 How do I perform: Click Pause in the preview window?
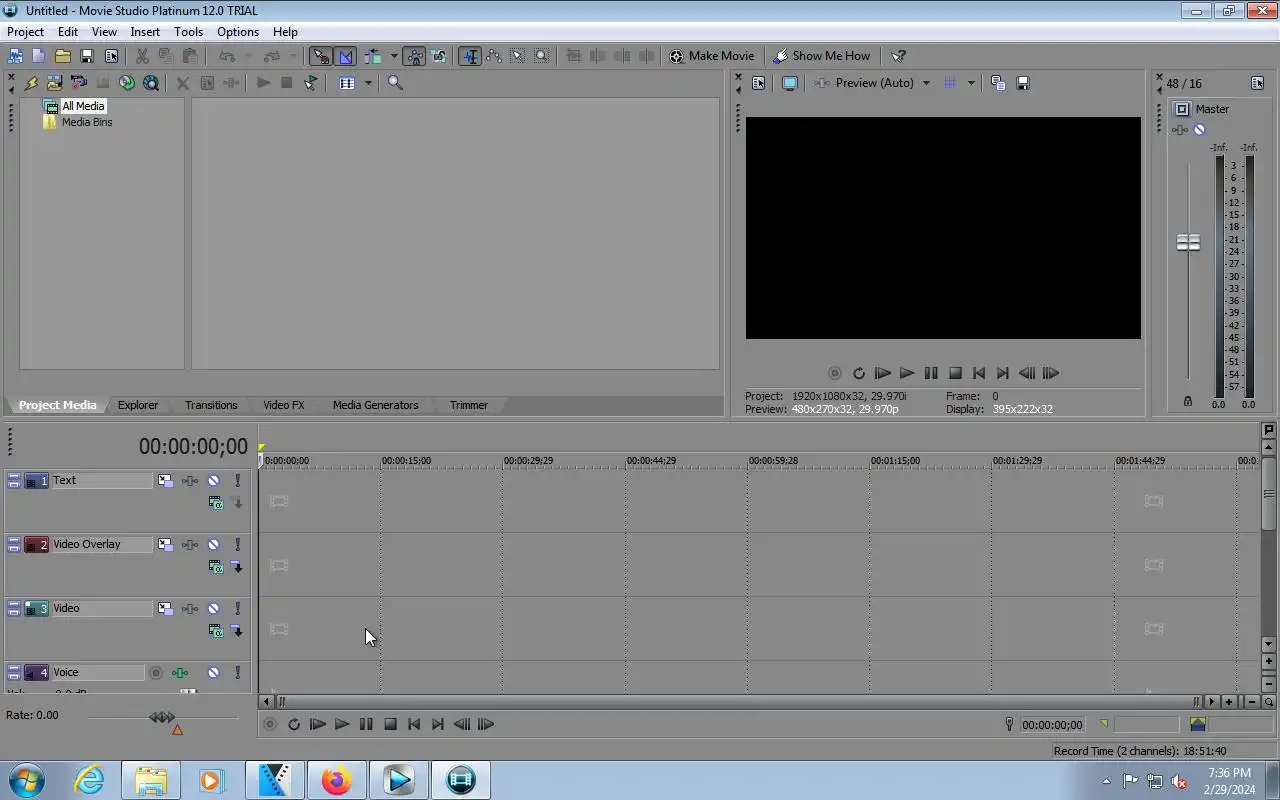tap(931, 373)
